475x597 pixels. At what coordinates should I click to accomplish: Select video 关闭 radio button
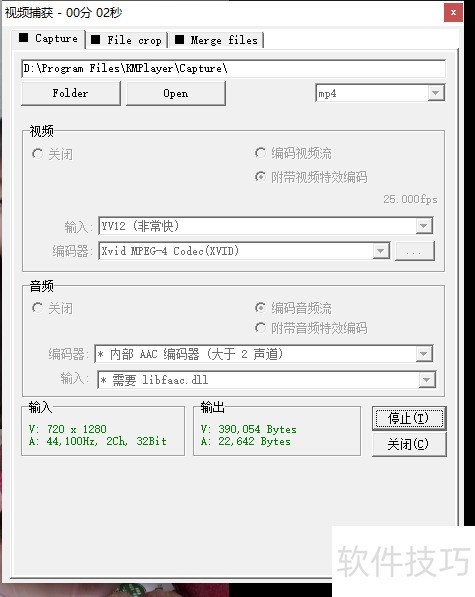click(52, 154)
